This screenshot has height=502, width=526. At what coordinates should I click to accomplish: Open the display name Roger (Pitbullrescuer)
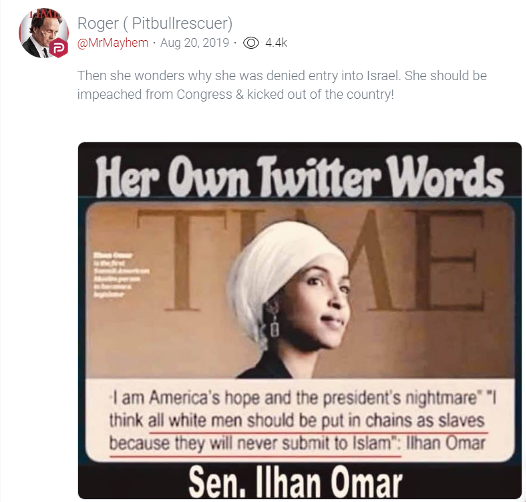click(155, 23)
